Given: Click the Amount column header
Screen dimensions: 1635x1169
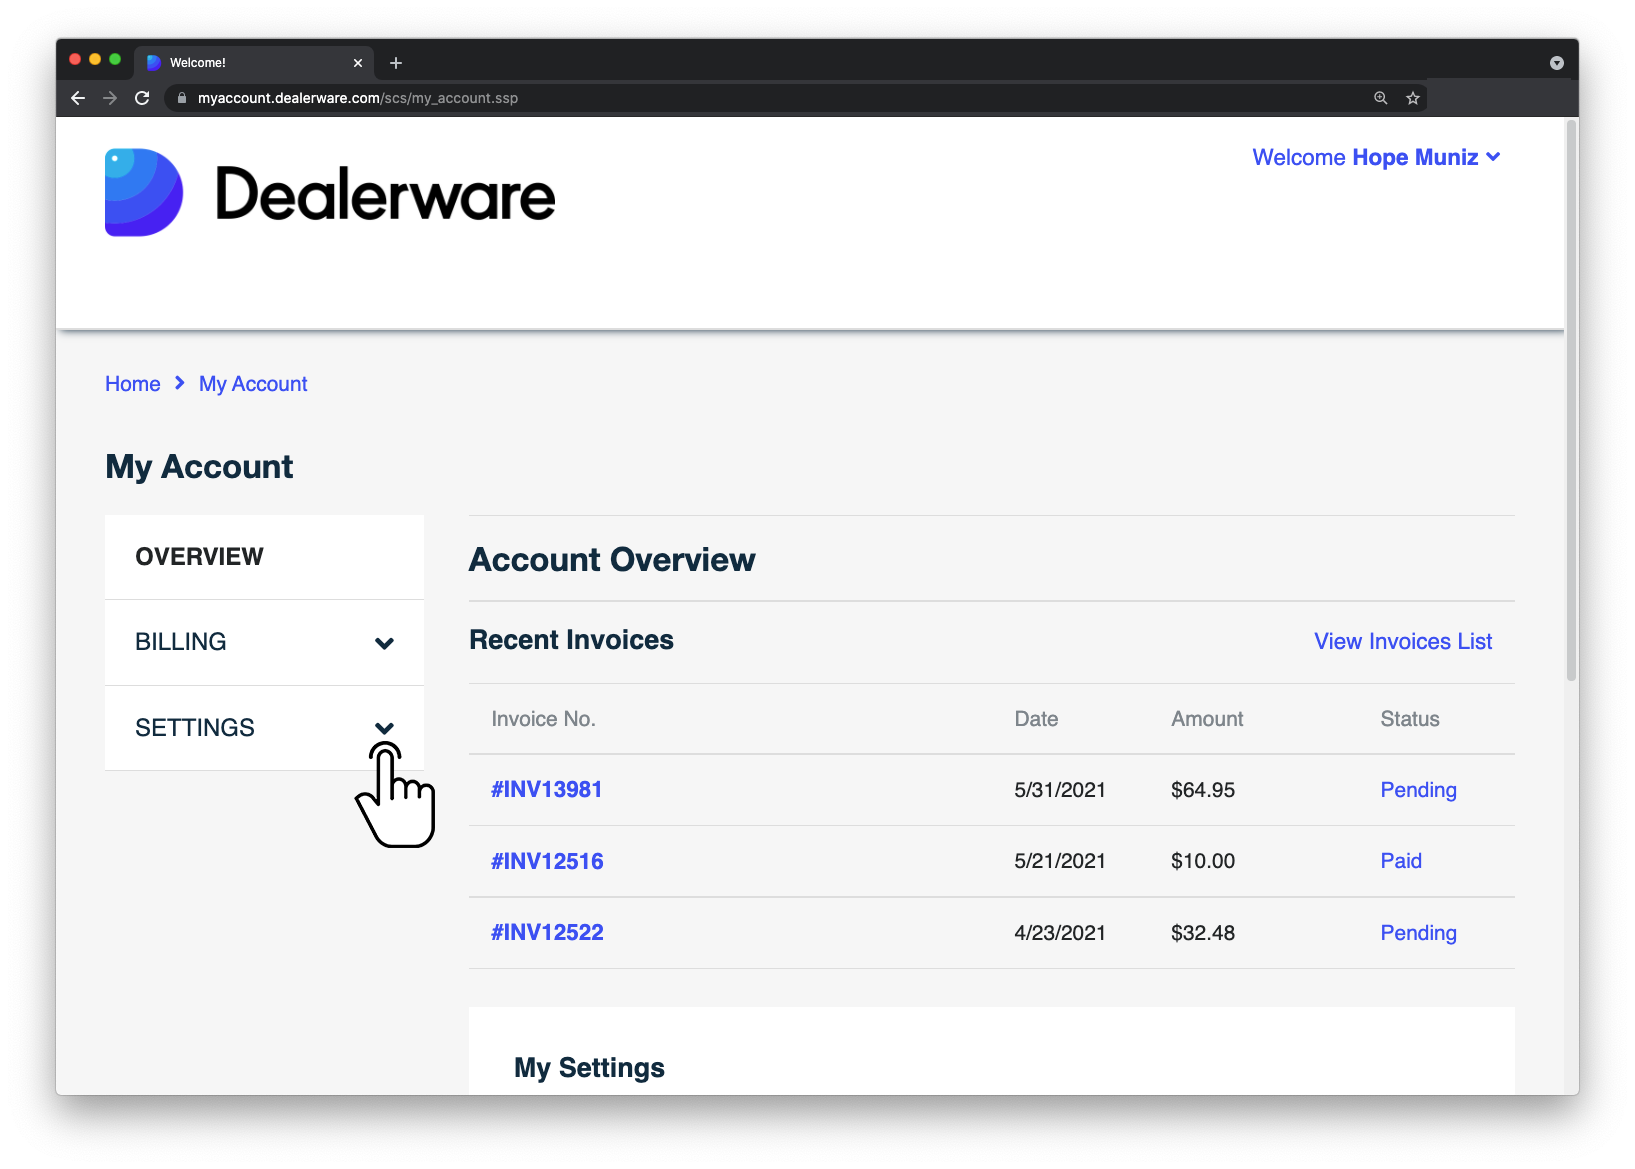Looking at the screenshot, I should (1207, 719).
